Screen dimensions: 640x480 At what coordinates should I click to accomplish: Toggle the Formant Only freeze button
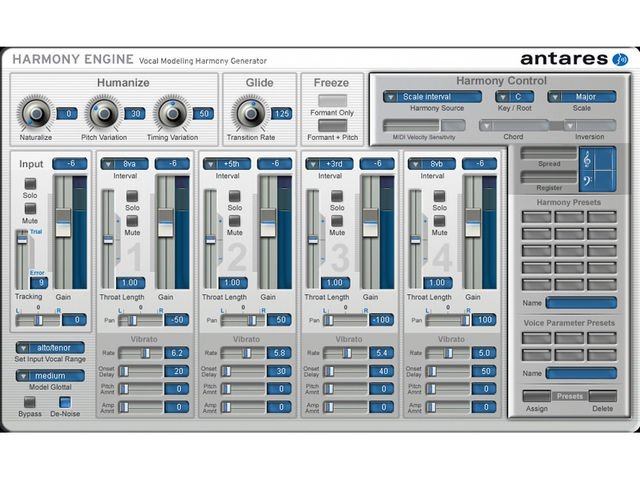[332, 100]
